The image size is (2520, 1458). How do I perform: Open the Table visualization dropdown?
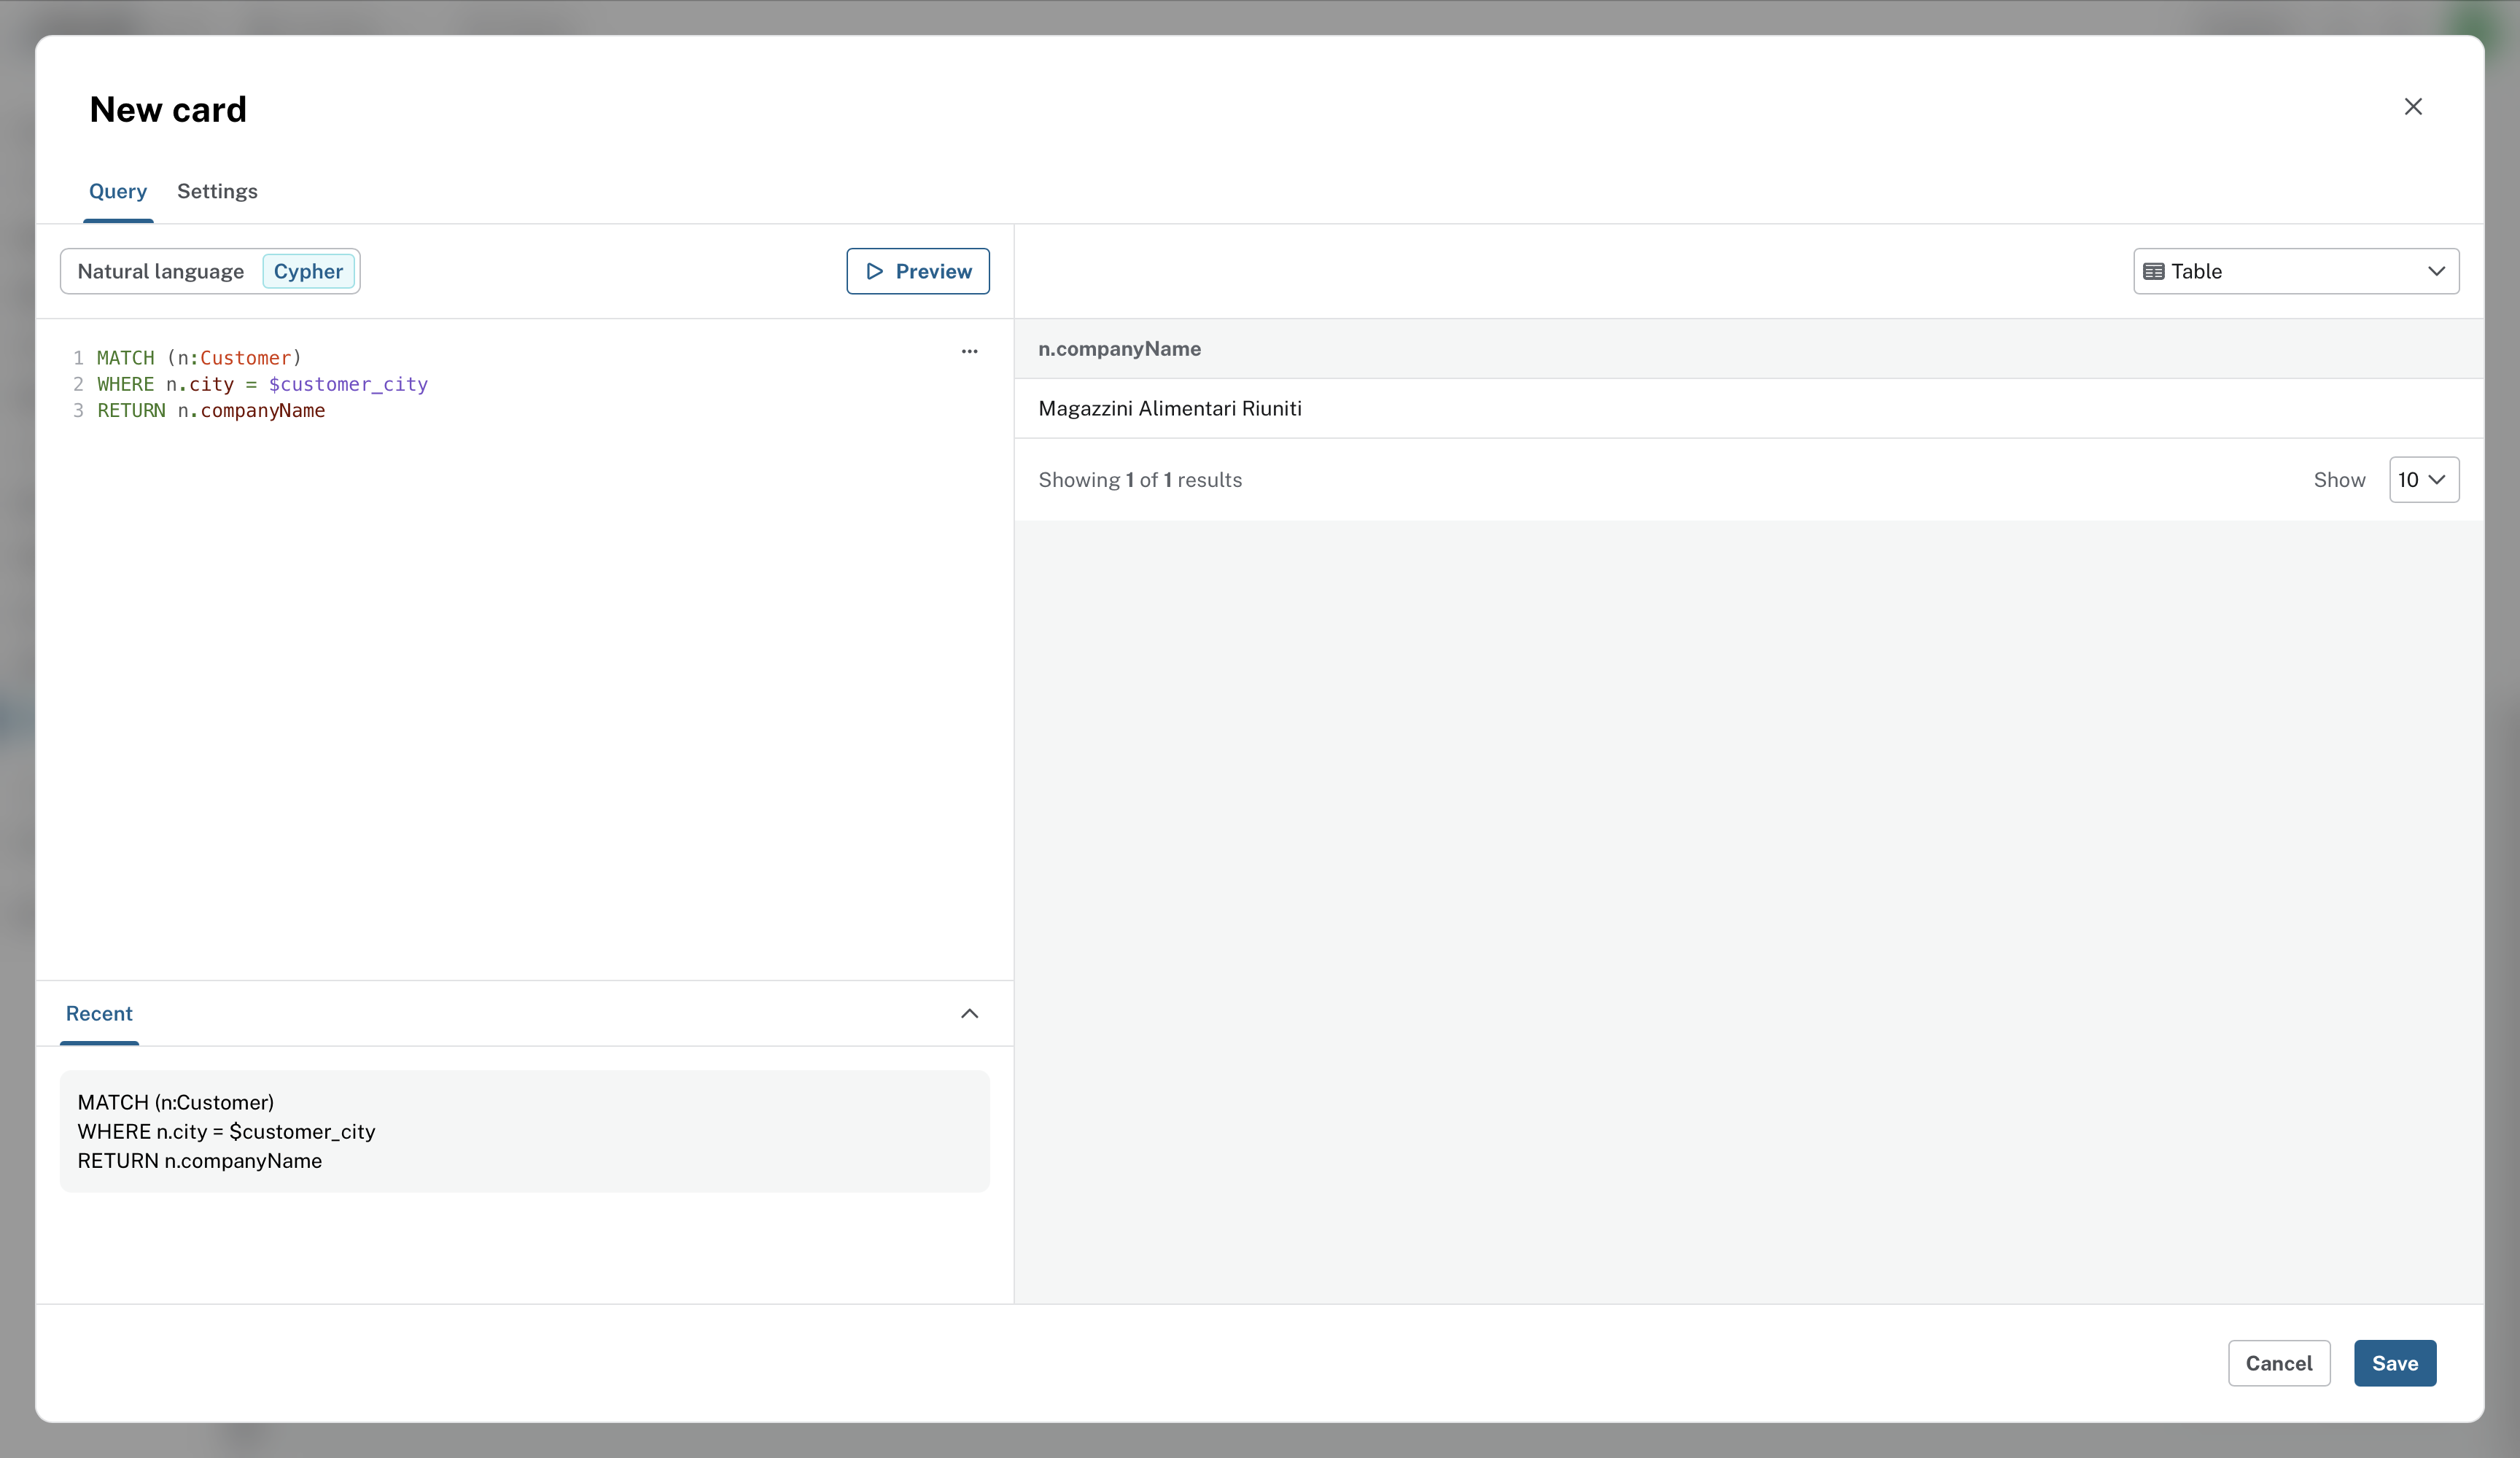pos(2295,271)
